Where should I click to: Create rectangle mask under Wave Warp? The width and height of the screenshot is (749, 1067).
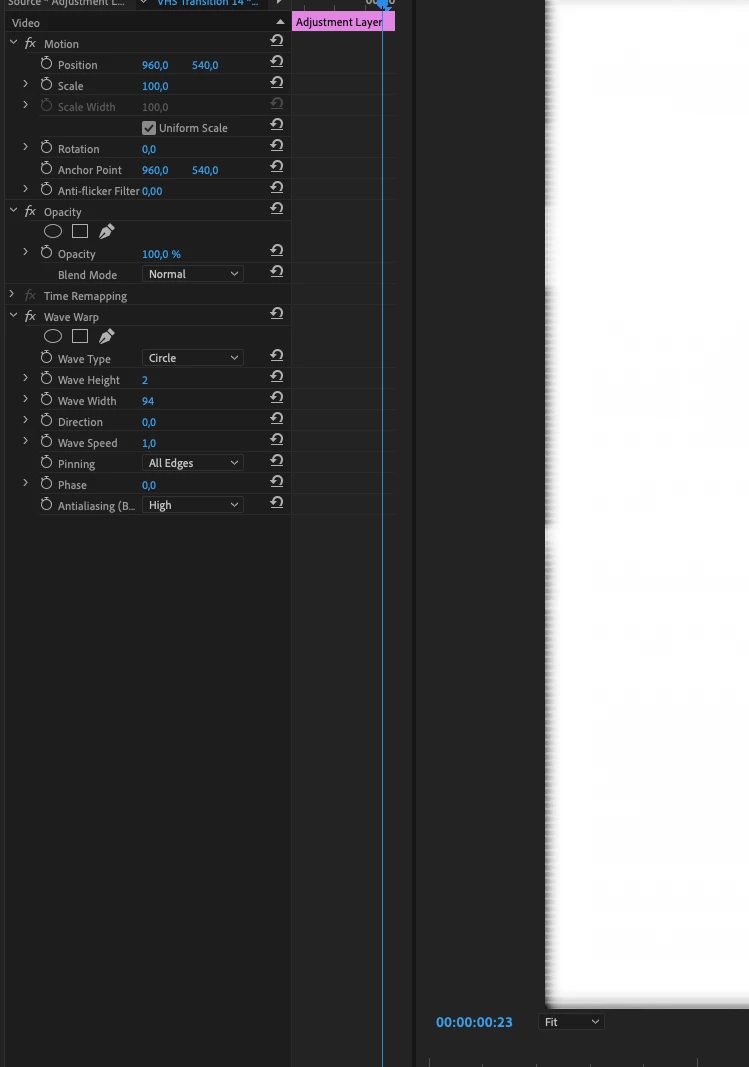(80, 336)
